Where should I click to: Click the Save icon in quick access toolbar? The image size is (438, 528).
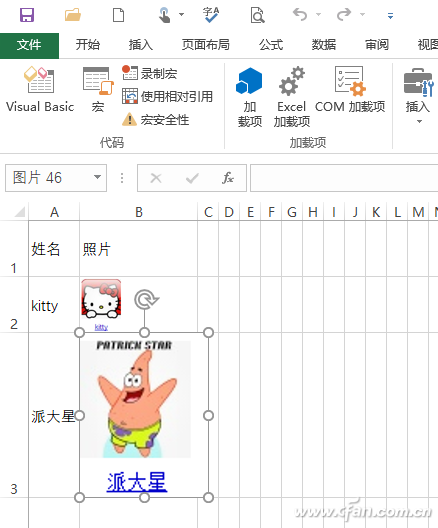(x=27, y=15)
